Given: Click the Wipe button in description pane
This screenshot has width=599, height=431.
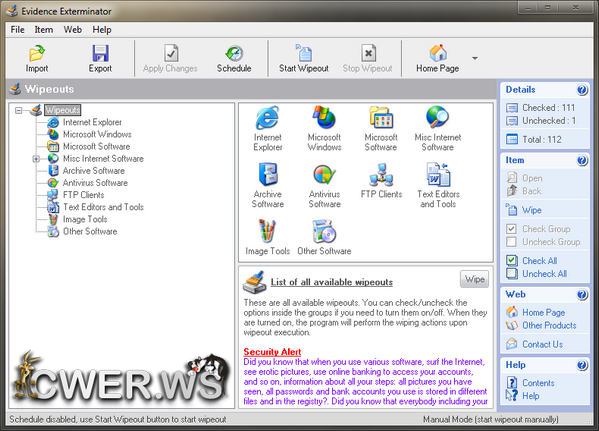Looking at the screenshot, I should click(474, 279).
